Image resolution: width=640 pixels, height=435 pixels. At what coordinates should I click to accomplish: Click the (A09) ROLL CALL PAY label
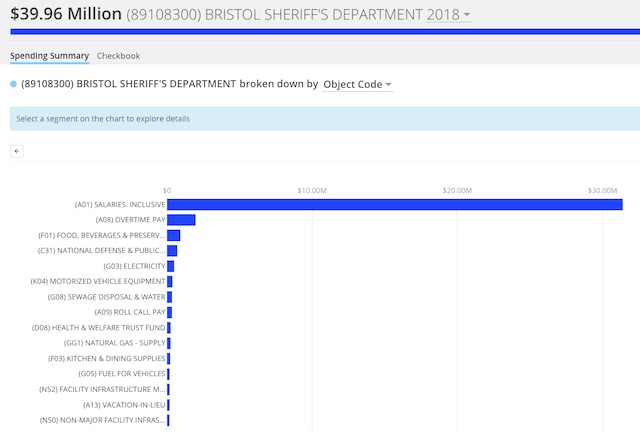pyautogui.click(x=130, y=312)
